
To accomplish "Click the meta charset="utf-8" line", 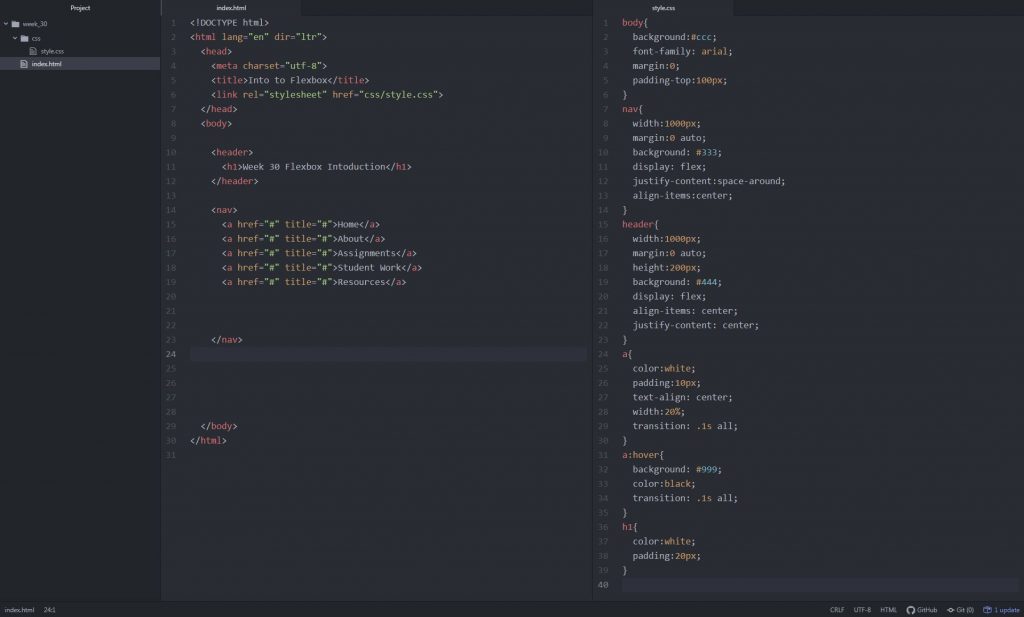I will 269,66.
